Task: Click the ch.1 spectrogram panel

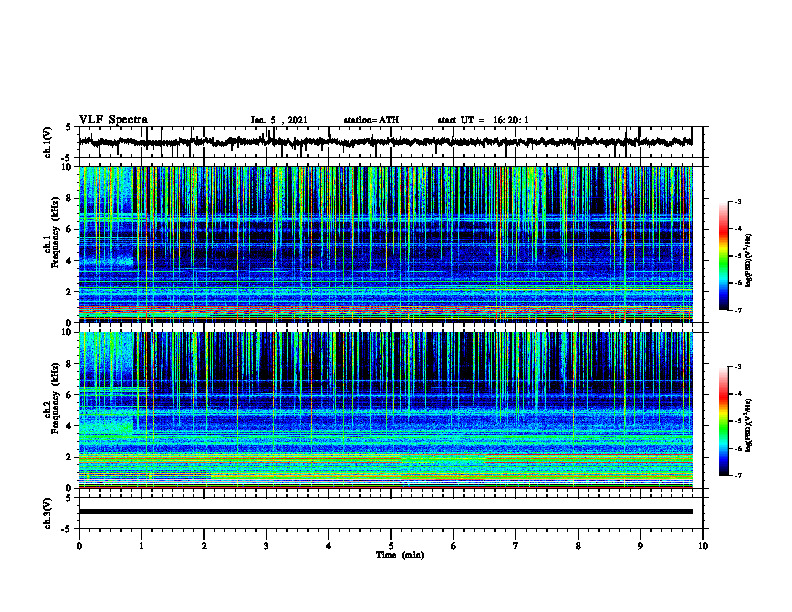Action: click(x=386, y=244)
